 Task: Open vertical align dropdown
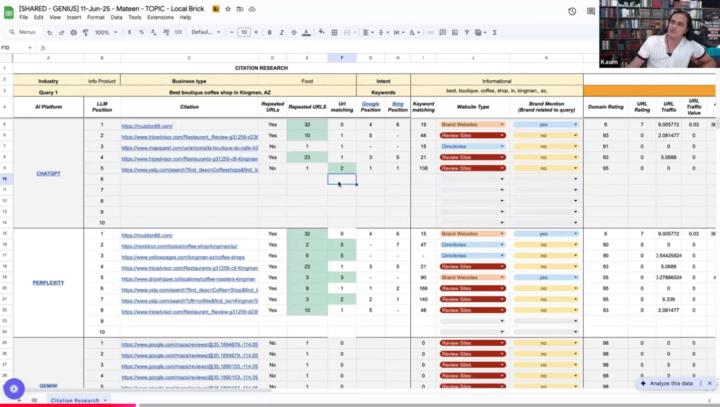[x=382, y=33]
